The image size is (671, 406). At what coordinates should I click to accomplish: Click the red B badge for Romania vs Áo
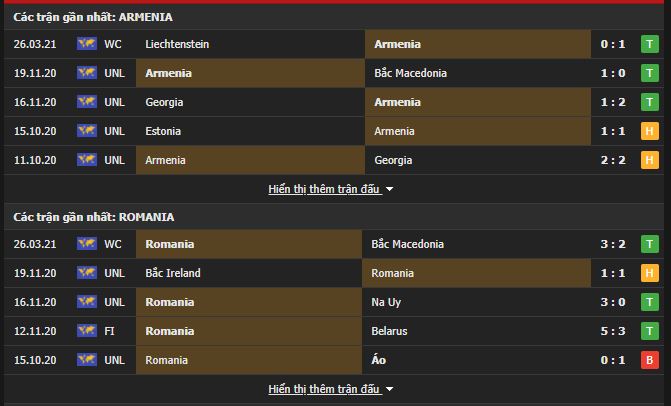click(650, 360)
